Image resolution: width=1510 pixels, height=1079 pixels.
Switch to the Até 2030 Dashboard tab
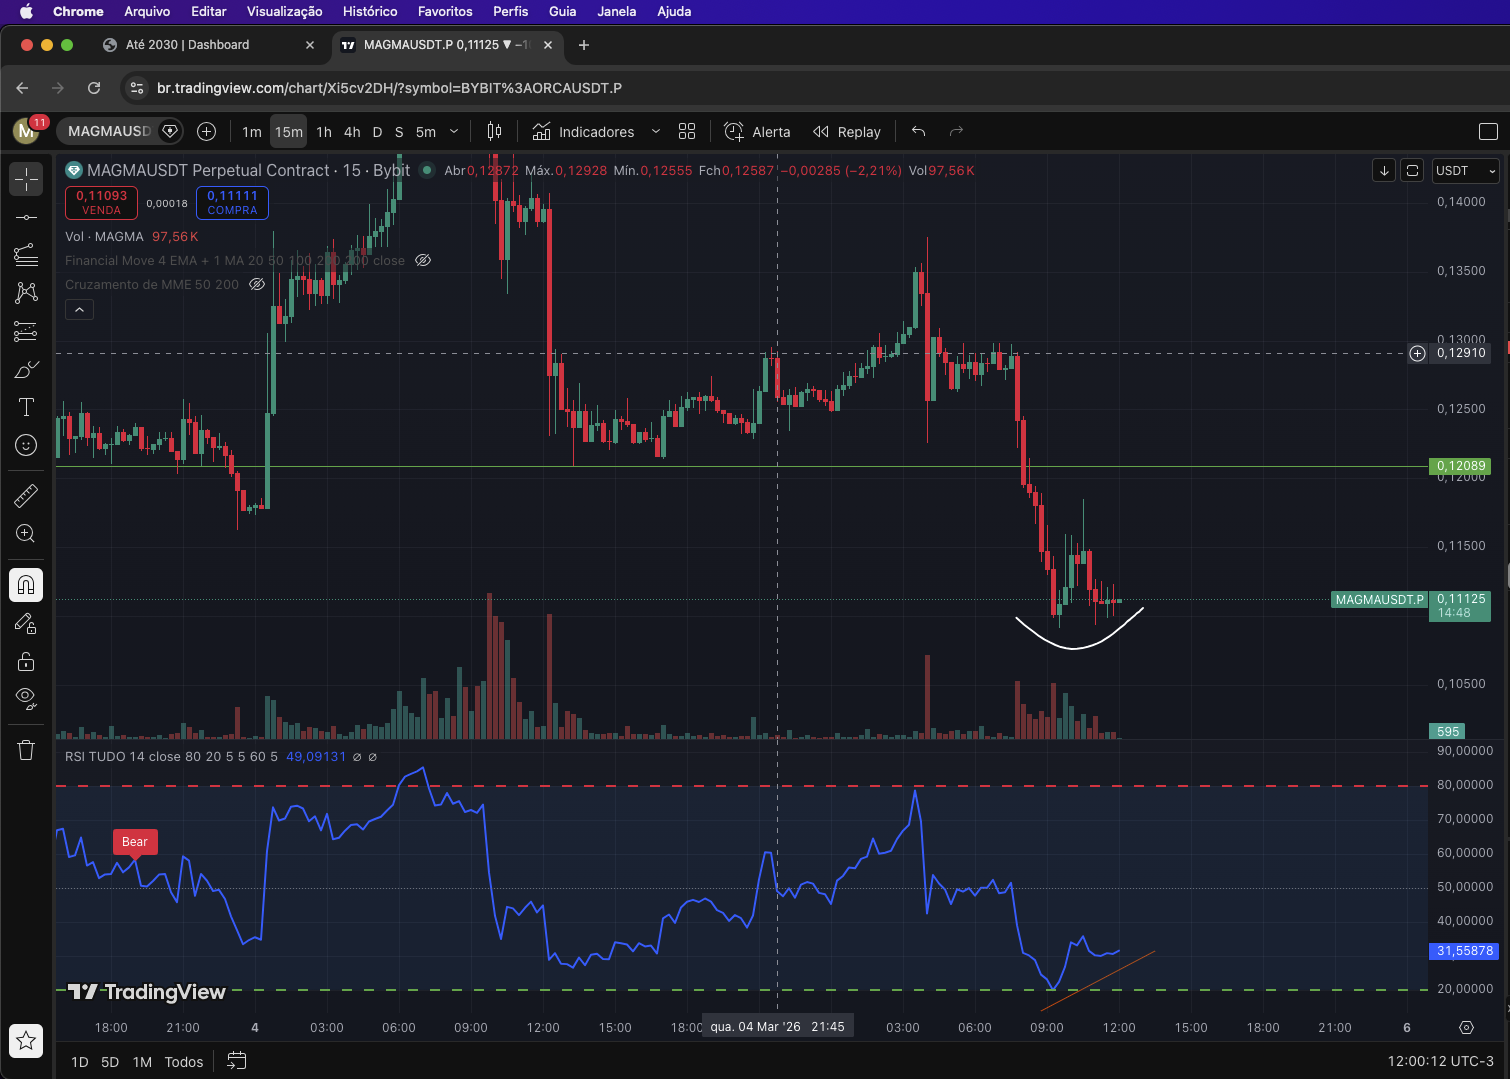188,45
